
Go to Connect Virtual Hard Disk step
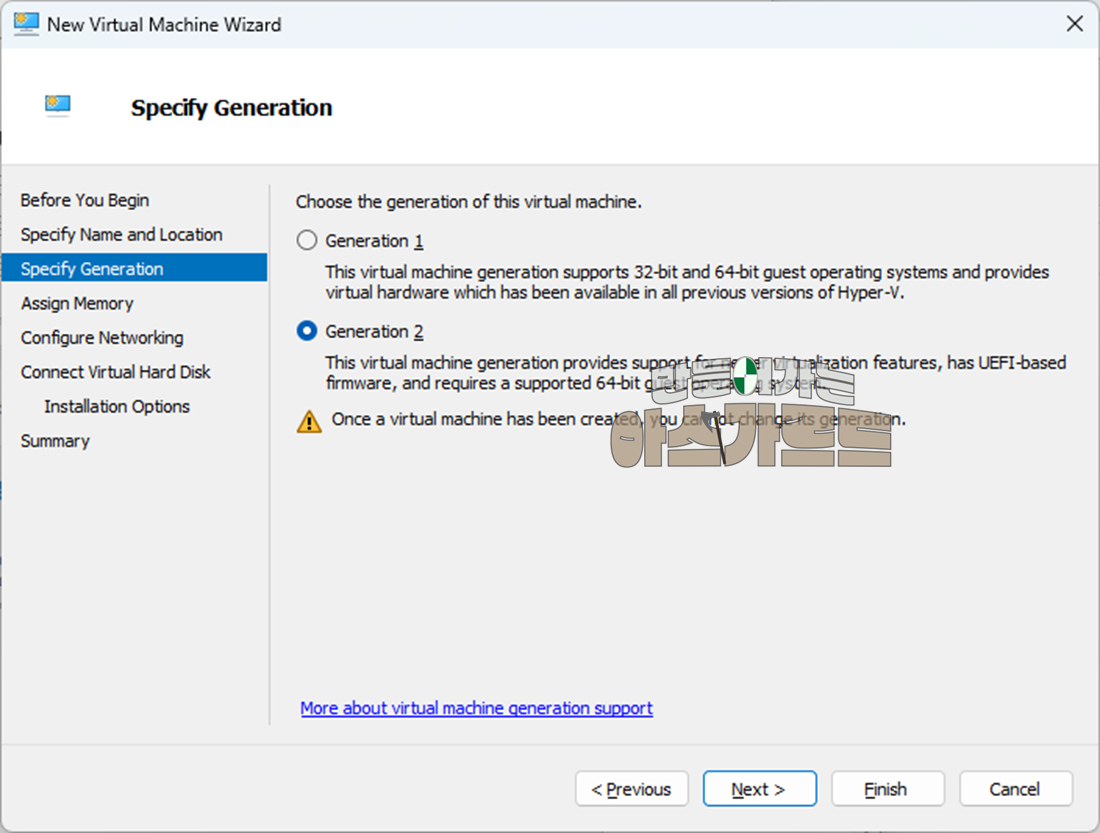[116, 372]
